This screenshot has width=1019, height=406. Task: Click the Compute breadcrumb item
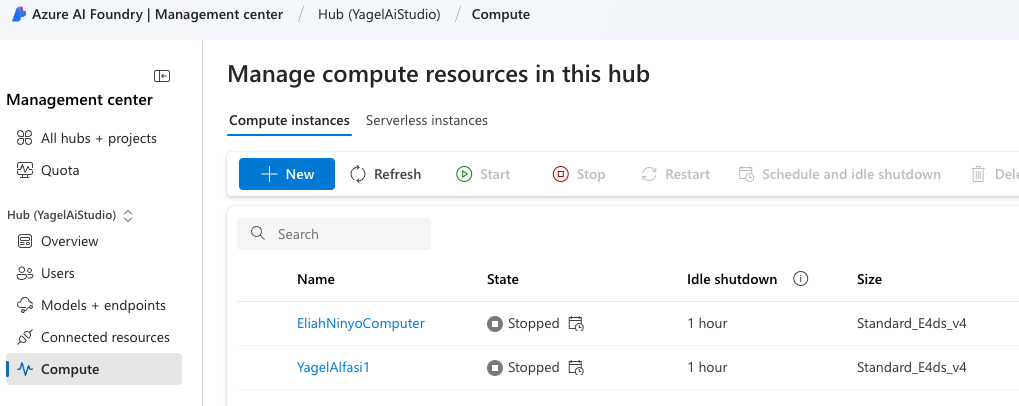[500, 14]
